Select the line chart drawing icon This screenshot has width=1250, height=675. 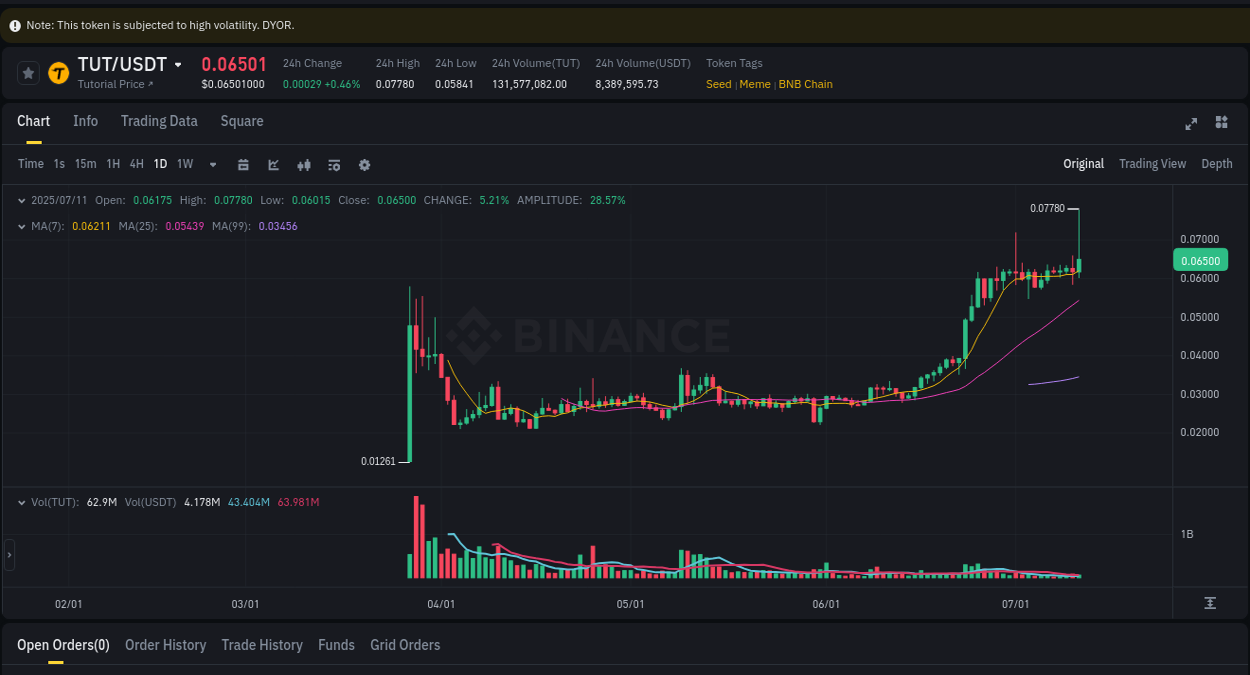pyautogui.click(x=273, y=163)
